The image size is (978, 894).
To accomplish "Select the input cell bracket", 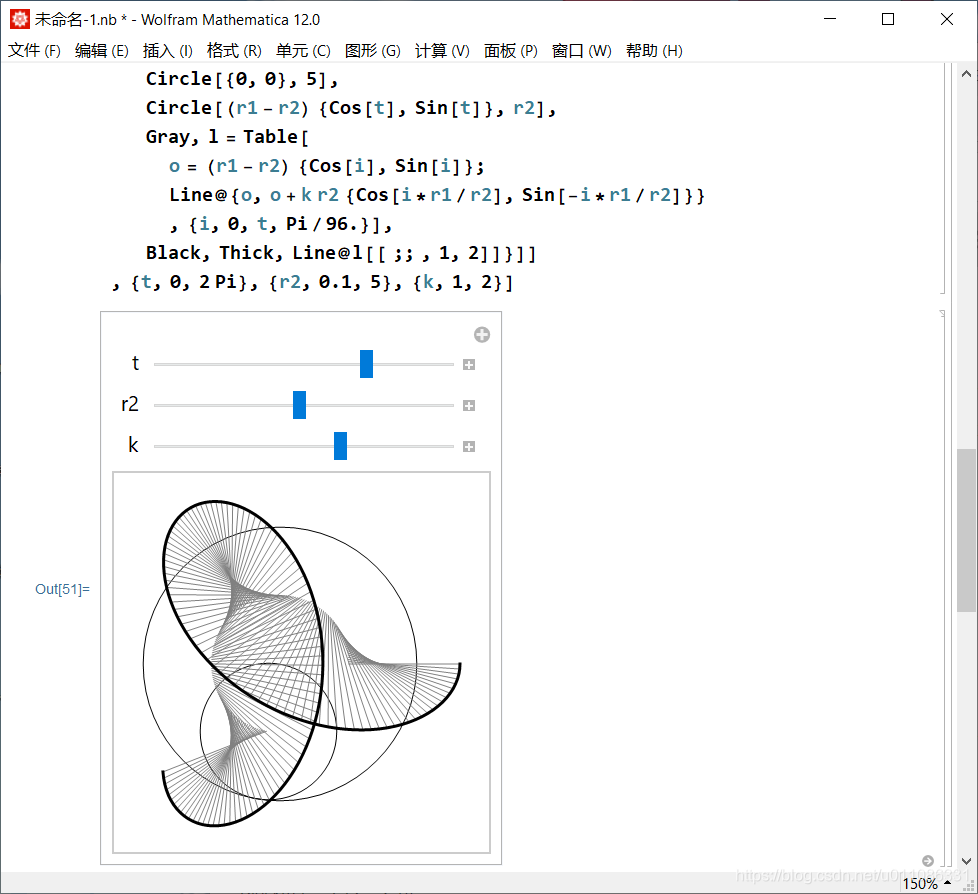I will click(x=942, y=178).
